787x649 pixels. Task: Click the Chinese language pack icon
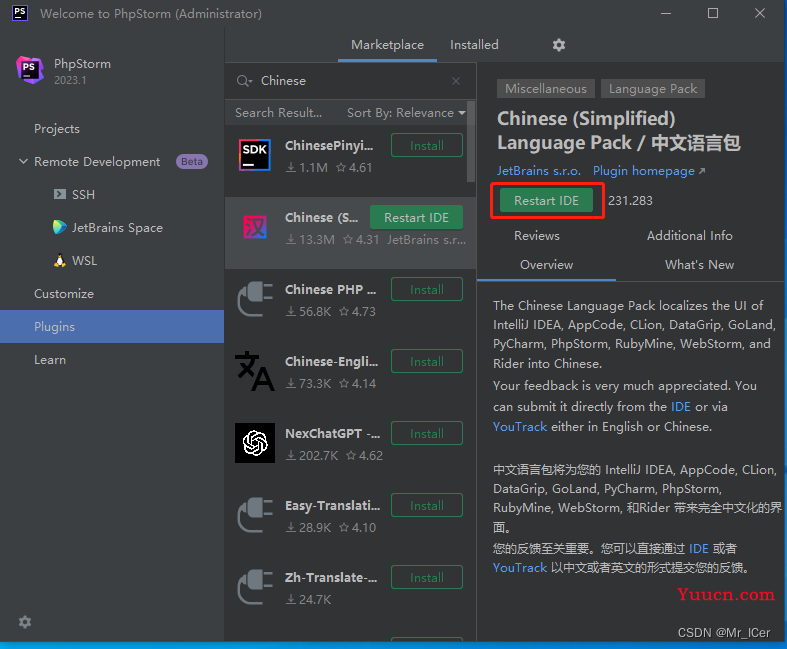coord(255,227)
